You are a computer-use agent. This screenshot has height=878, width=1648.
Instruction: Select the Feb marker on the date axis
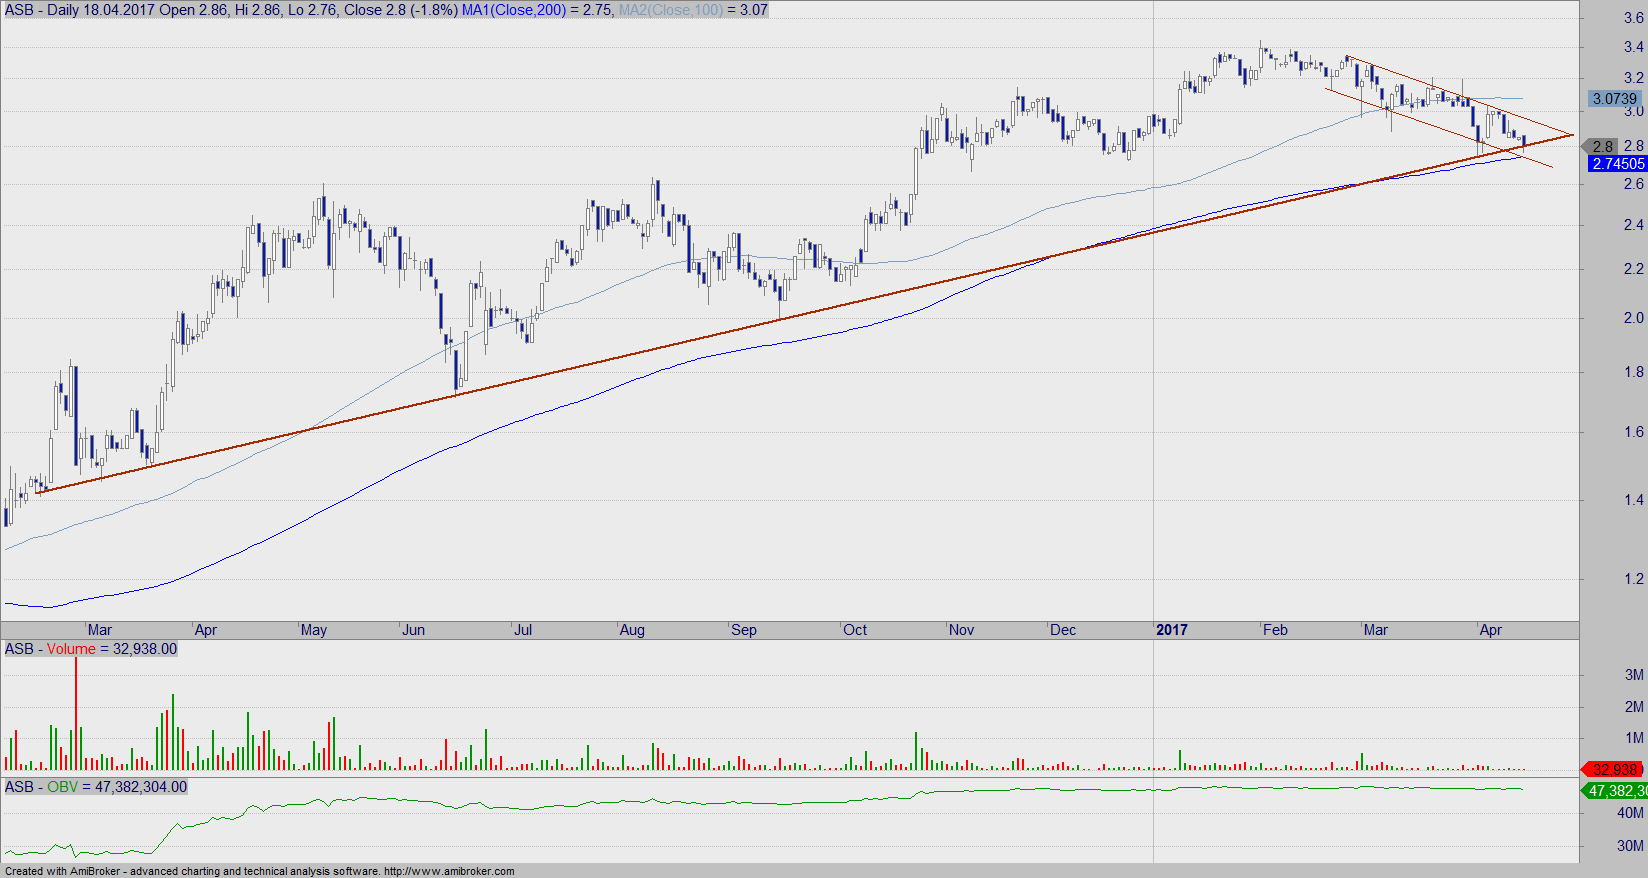click(x=1275, y=630)
